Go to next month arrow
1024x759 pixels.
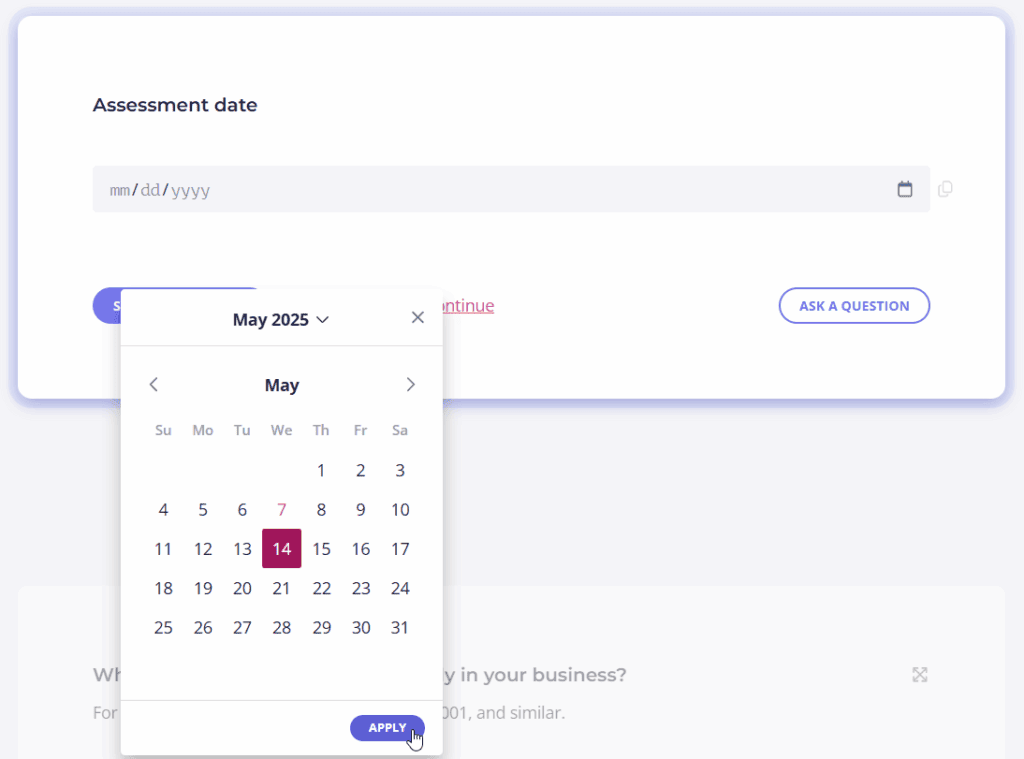pos(410,385)
